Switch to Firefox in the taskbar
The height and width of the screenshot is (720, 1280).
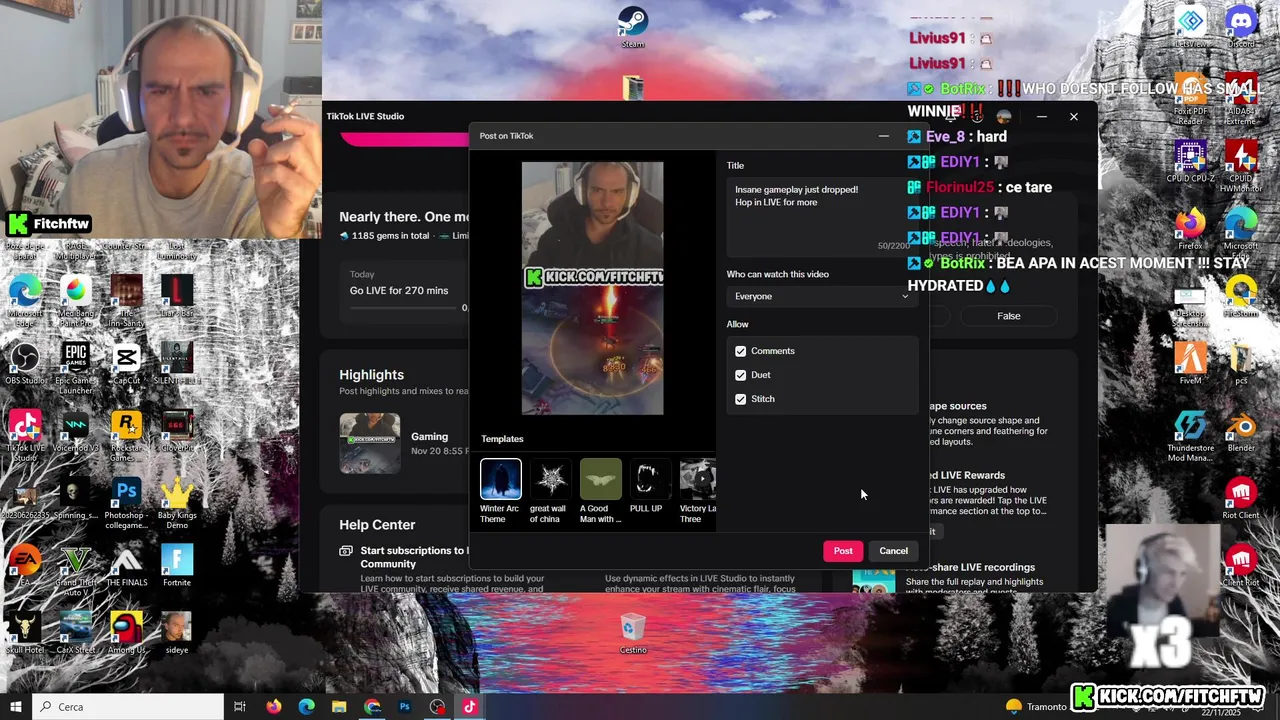273,707
